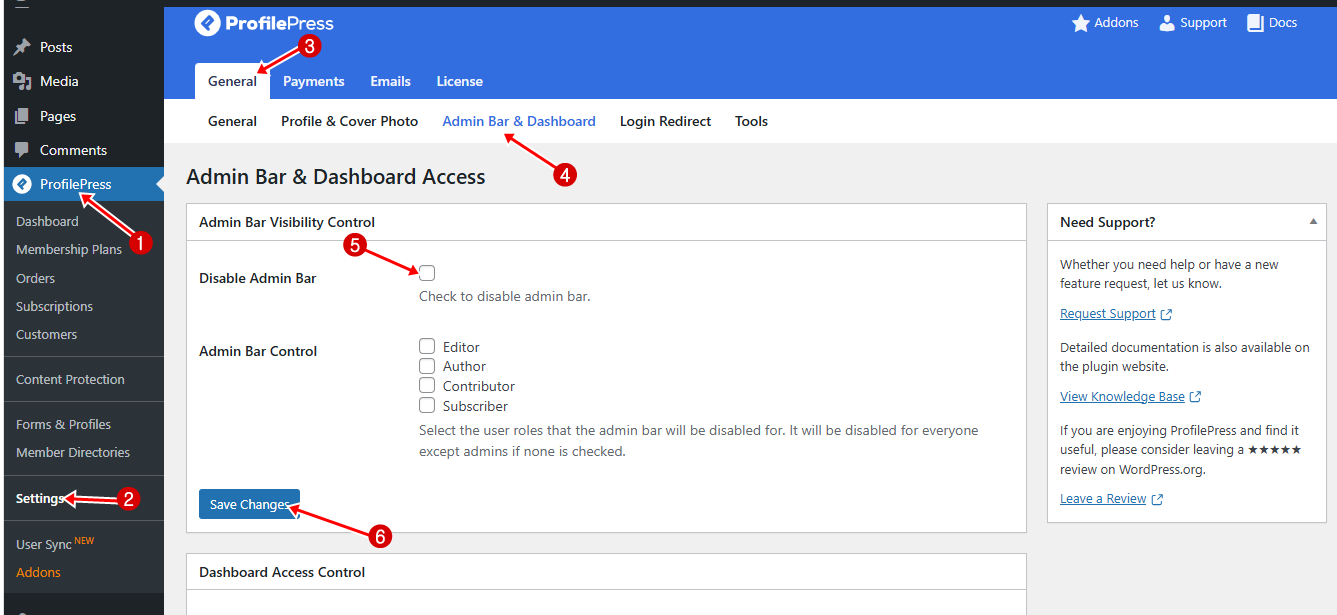The image size is (1337, 615).
Task: Open the Request Support link
Action: (x=1107, y=314)
